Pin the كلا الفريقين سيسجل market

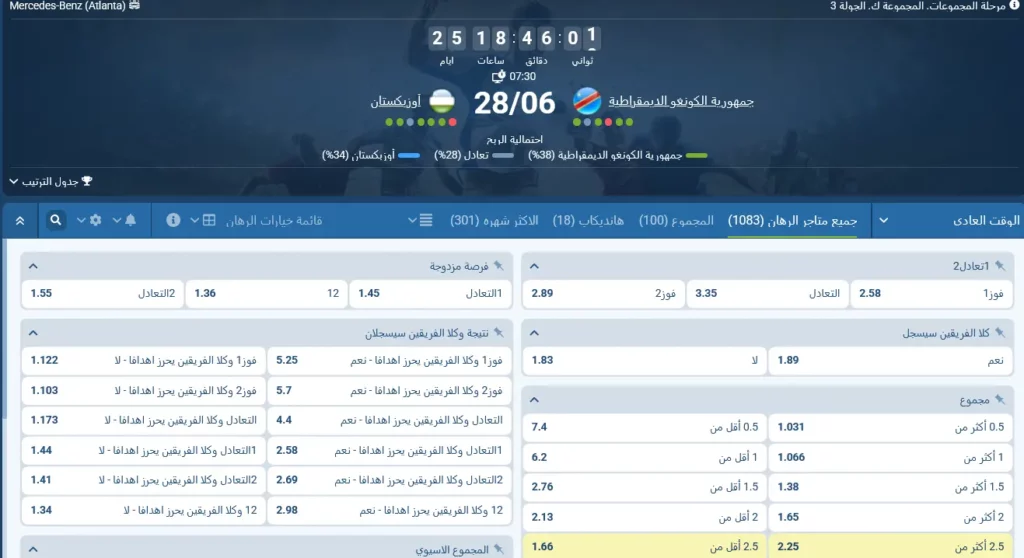pos(1000,333)
